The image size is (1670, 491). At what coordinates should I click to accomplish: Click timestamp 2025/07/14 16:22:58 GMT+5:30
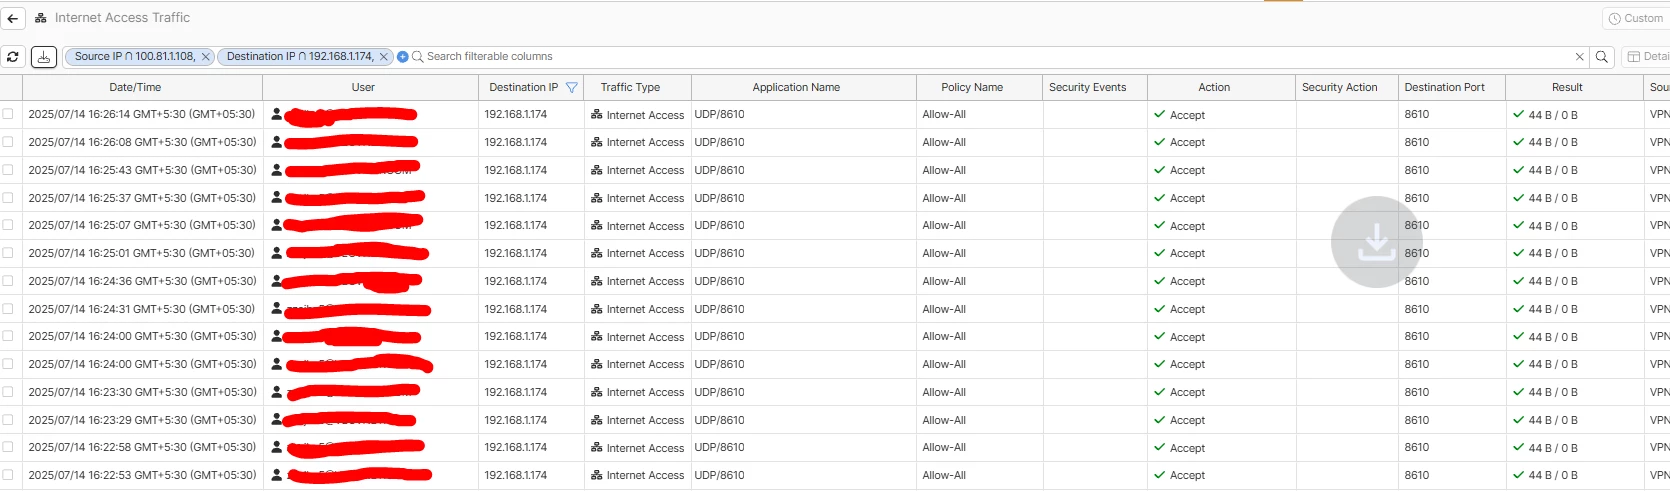(x=142, y=447)
